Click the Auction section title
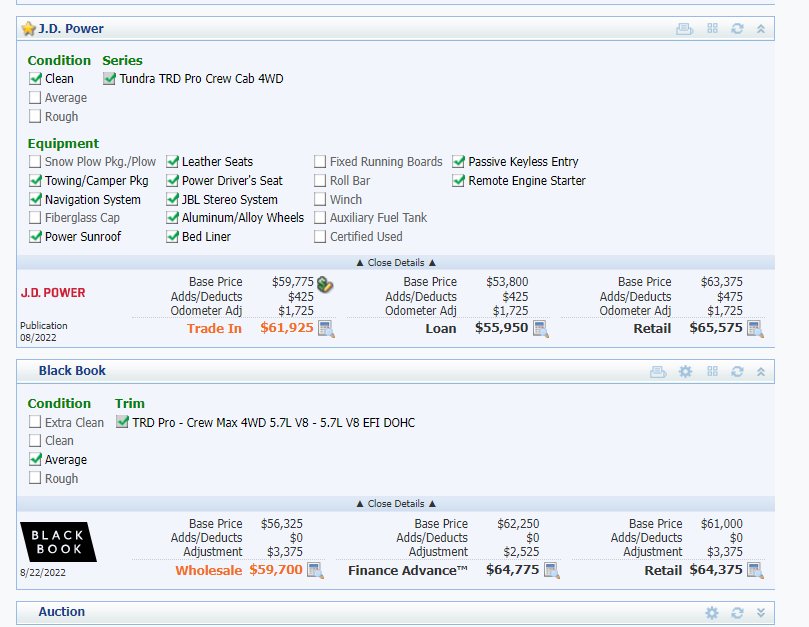 tap(61, 612)
